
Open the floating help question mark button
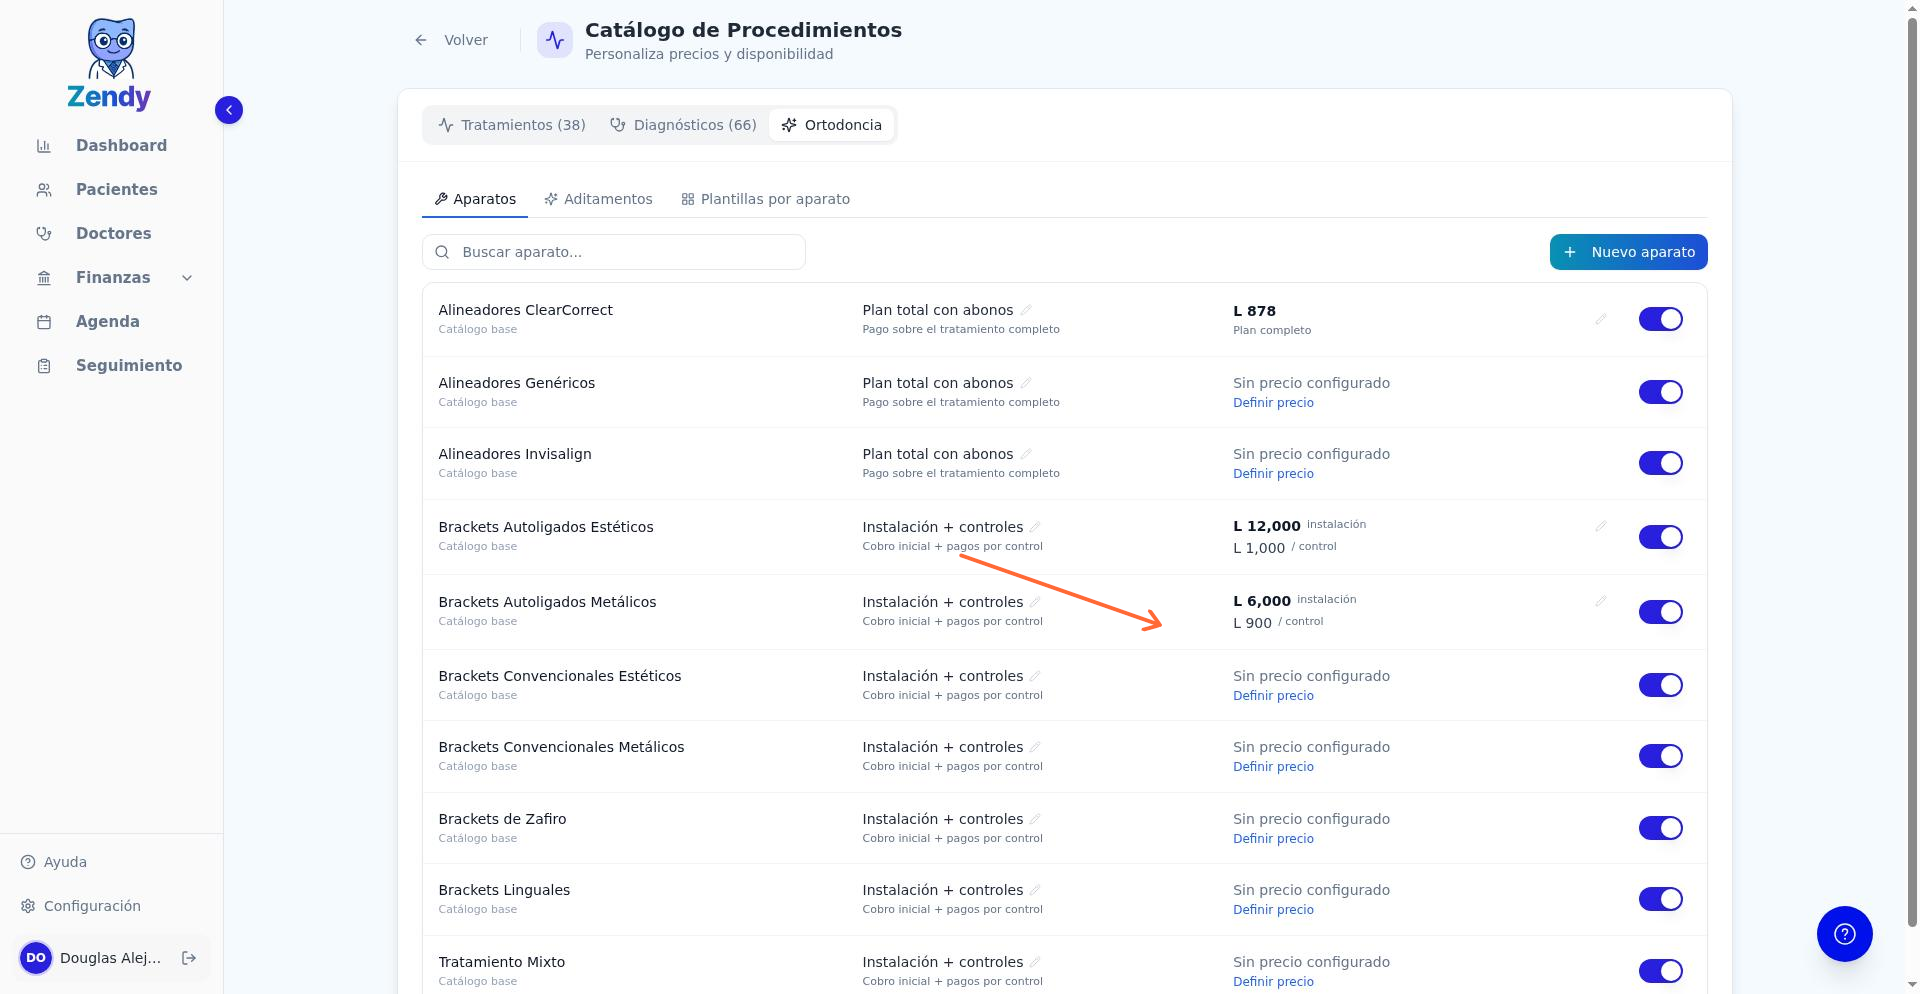coord(1844,934)
